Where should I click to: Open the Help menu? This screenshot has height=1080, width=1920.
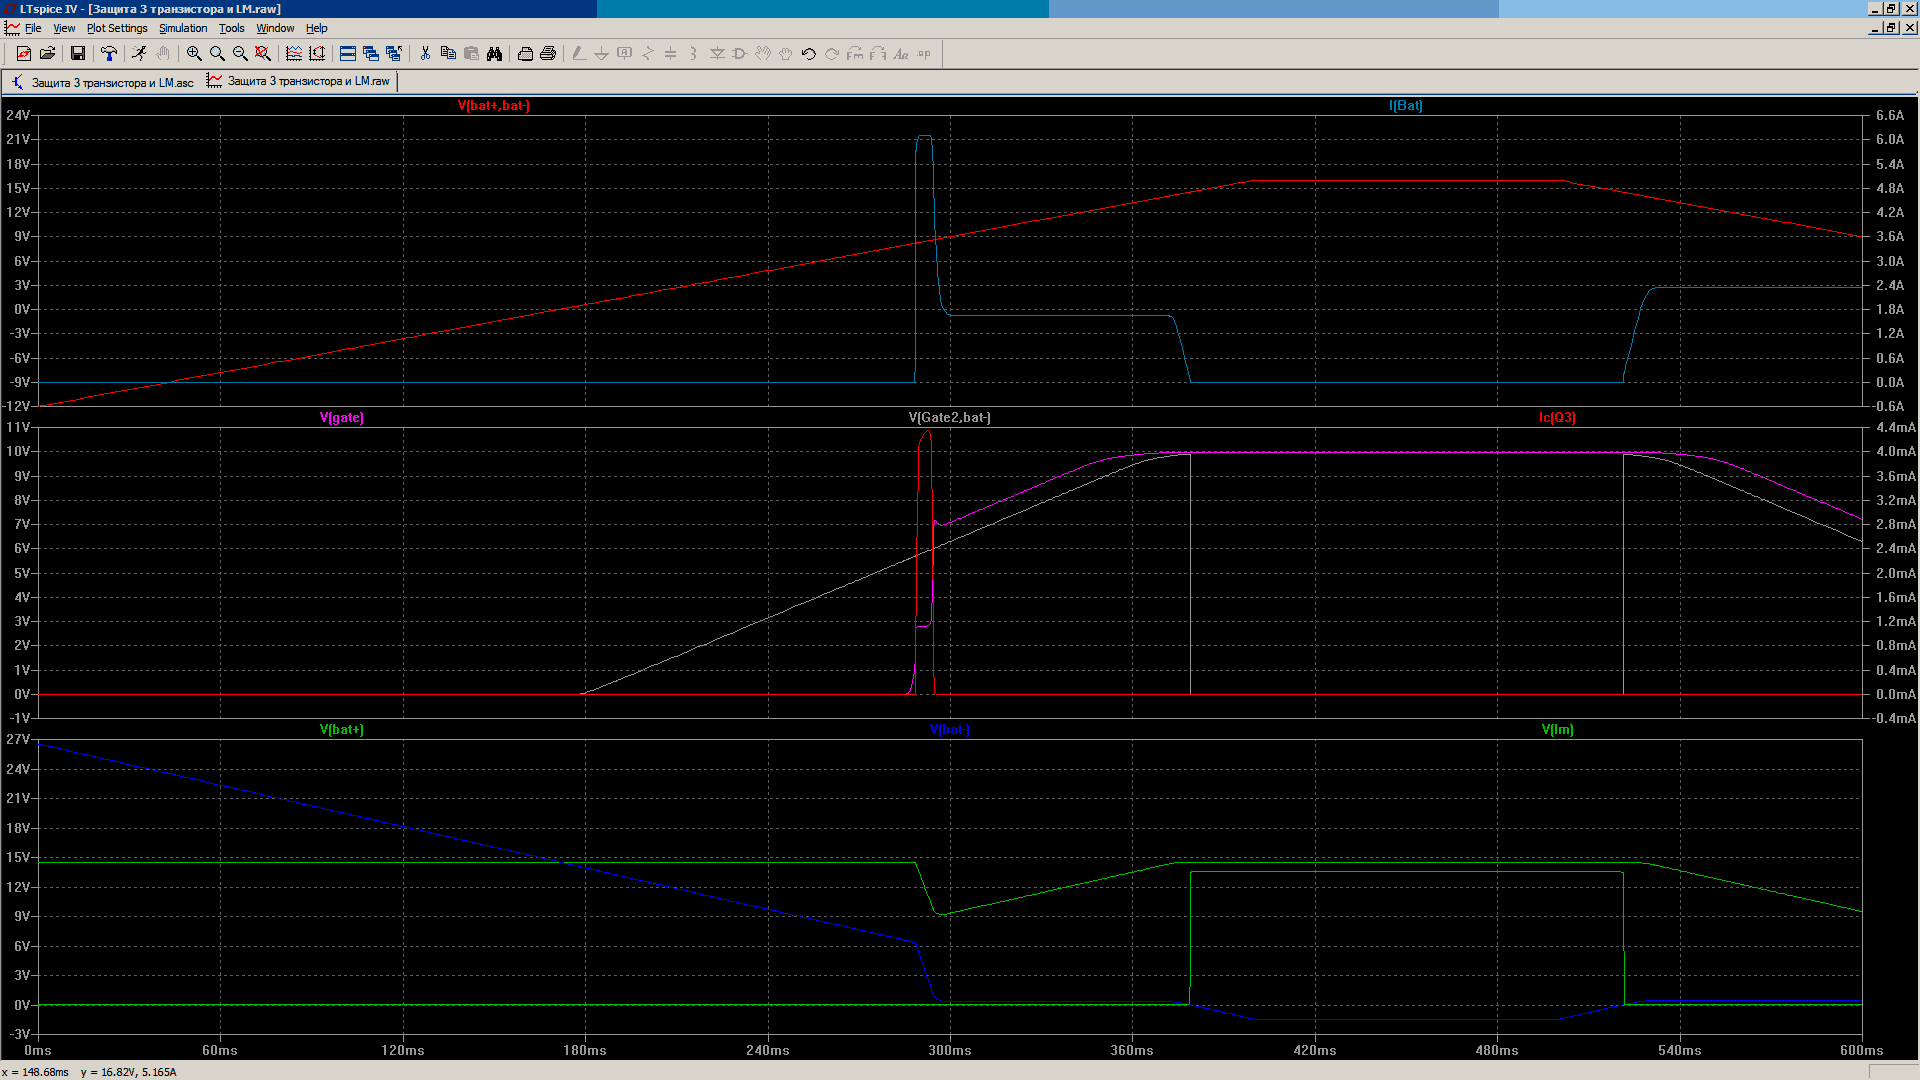point(317,28)
